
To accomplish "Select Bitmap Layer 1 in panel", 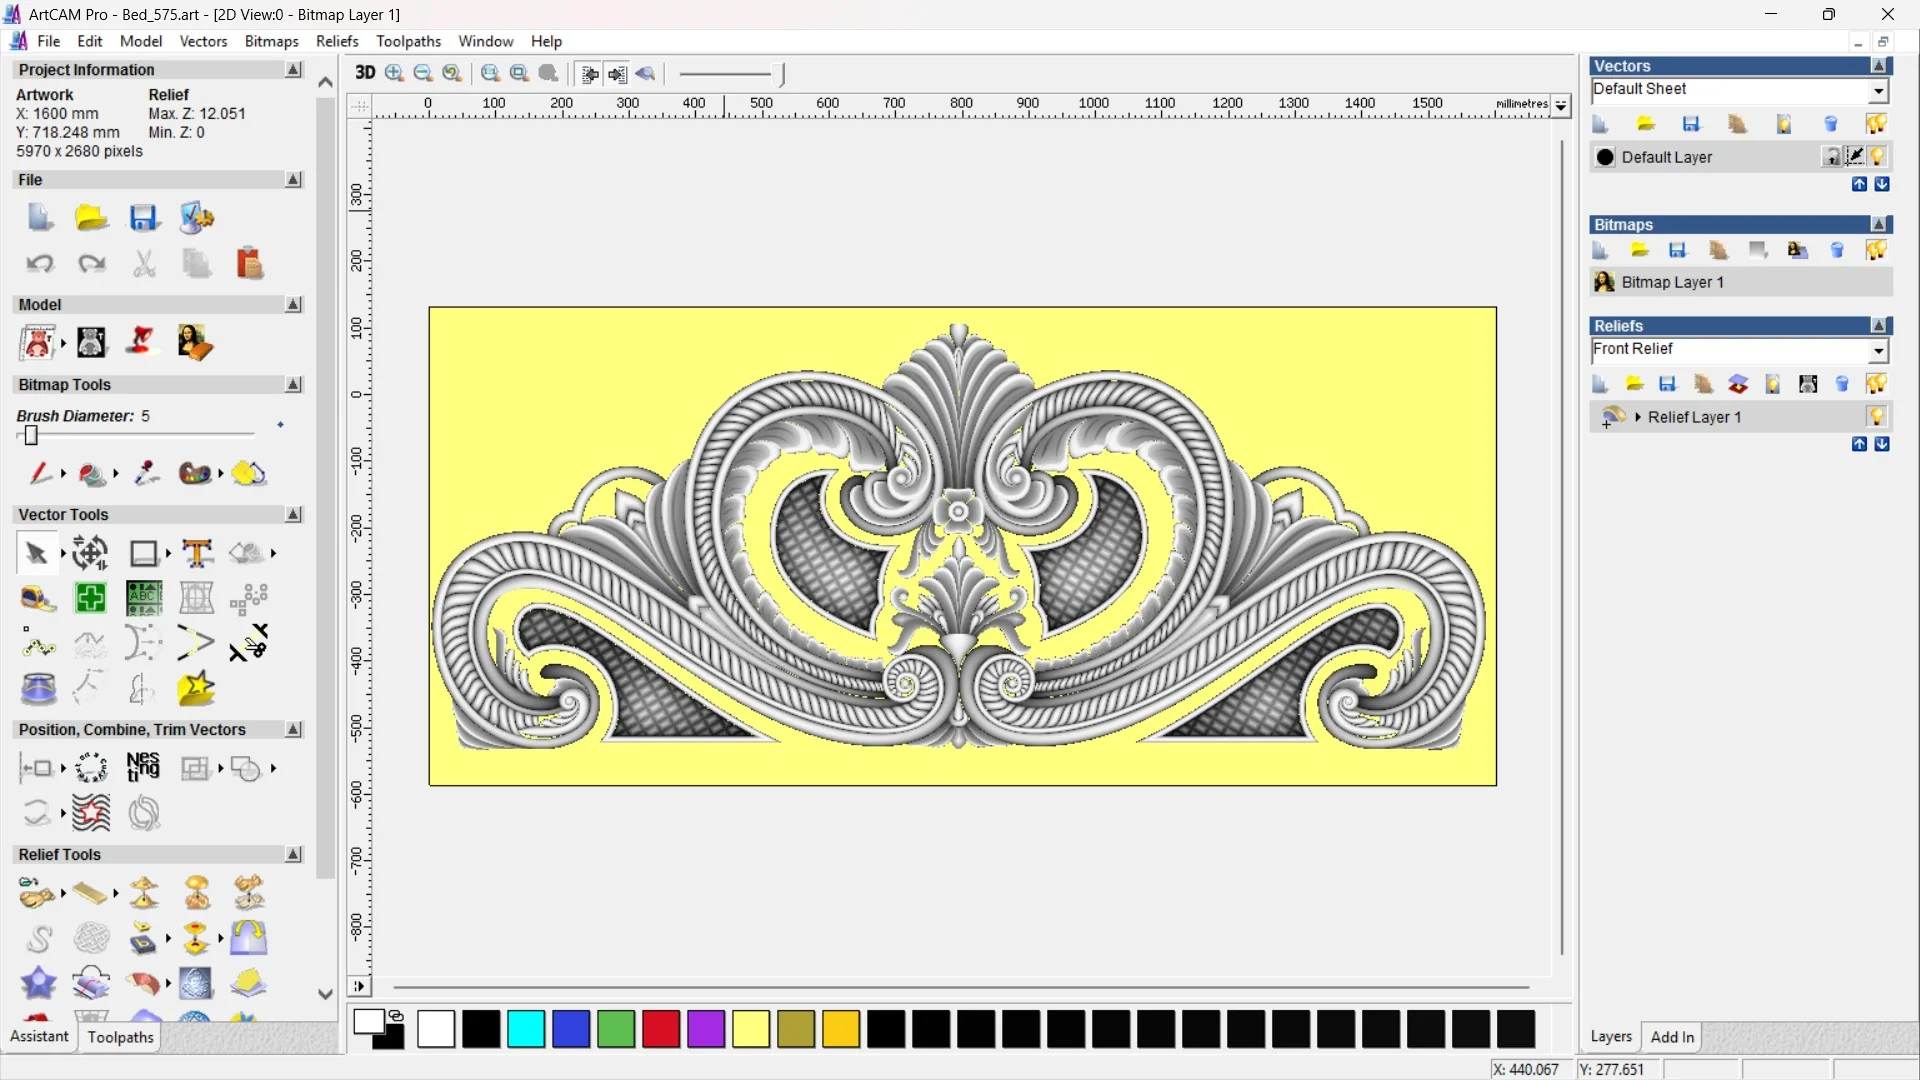I will (x=1672, y=282).
